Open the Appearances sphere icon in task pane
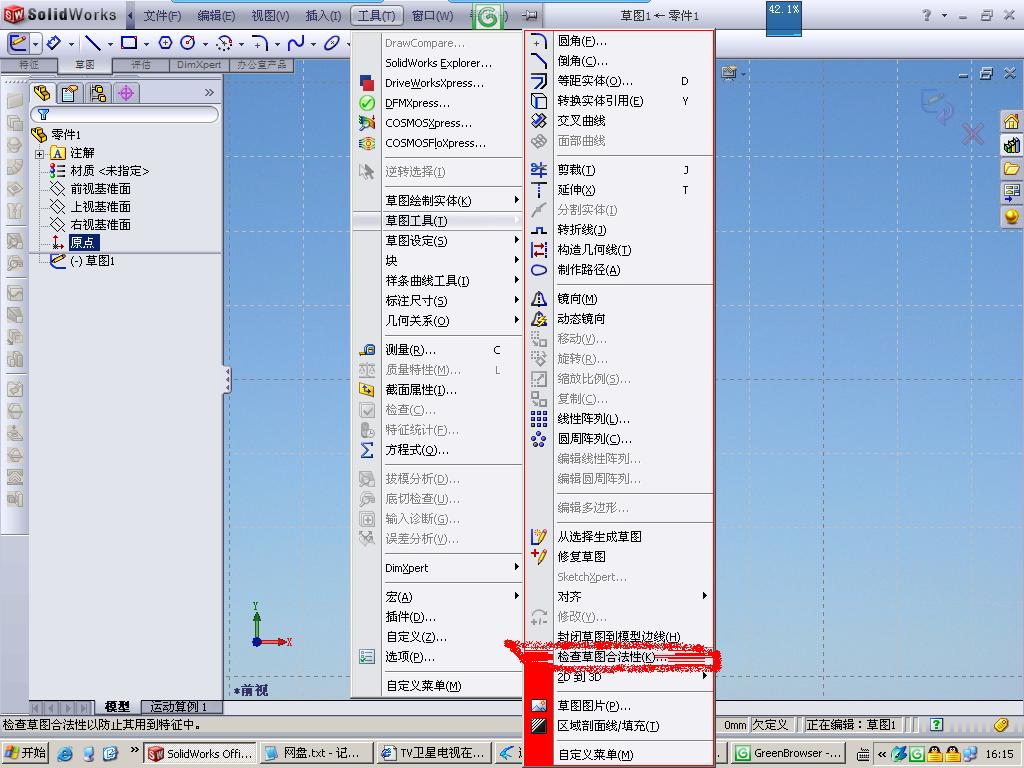Image resolution: width=1024 pixels, height=768 pixels. (1012, 216)
